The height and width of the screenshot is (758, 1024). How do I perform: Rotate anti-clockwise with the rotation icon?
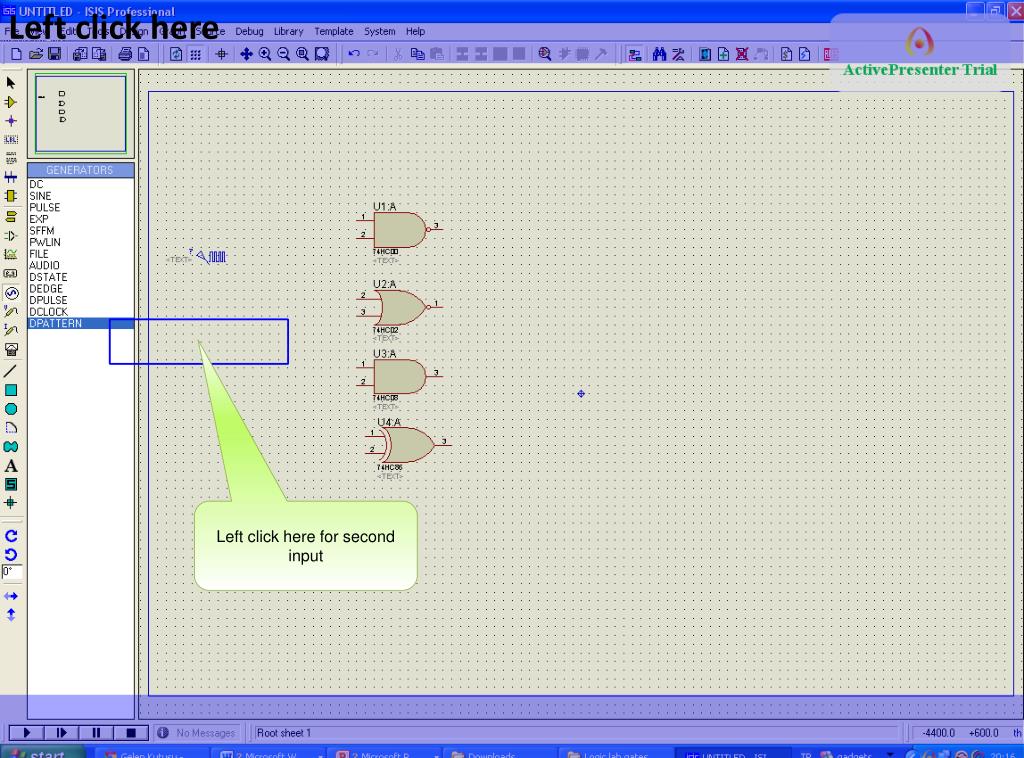[x=11, y=555]
